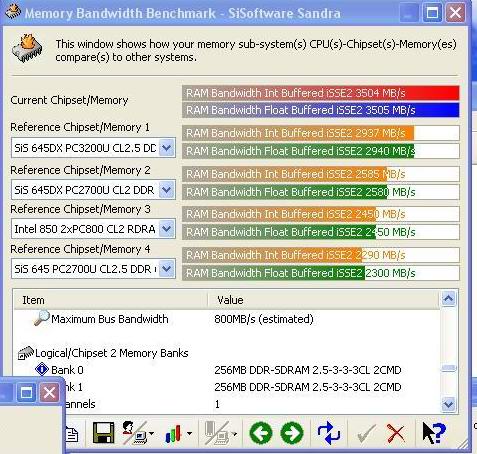Open Reference Chipset/Memory 1 dropdown SiS 645DX PC3200U
This screenshot has height=454, width=477.
point(93,148)
